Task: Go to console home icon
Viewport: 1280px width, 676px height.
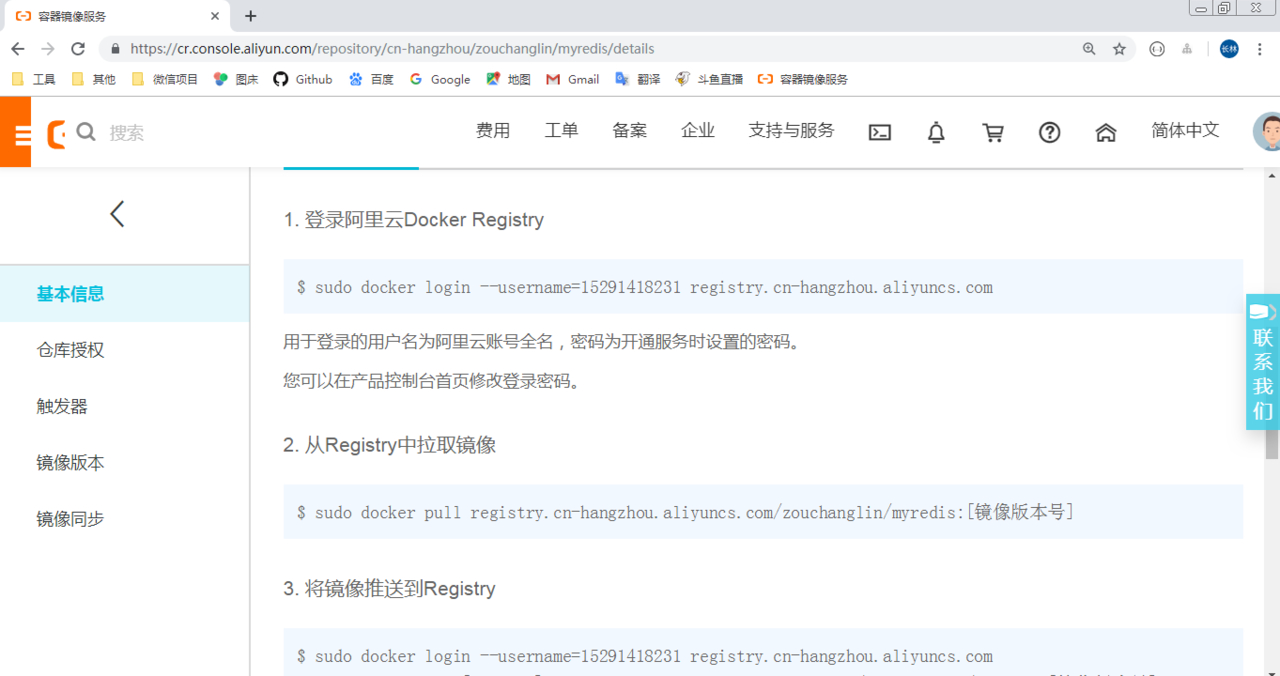Action: point(1105,132)
